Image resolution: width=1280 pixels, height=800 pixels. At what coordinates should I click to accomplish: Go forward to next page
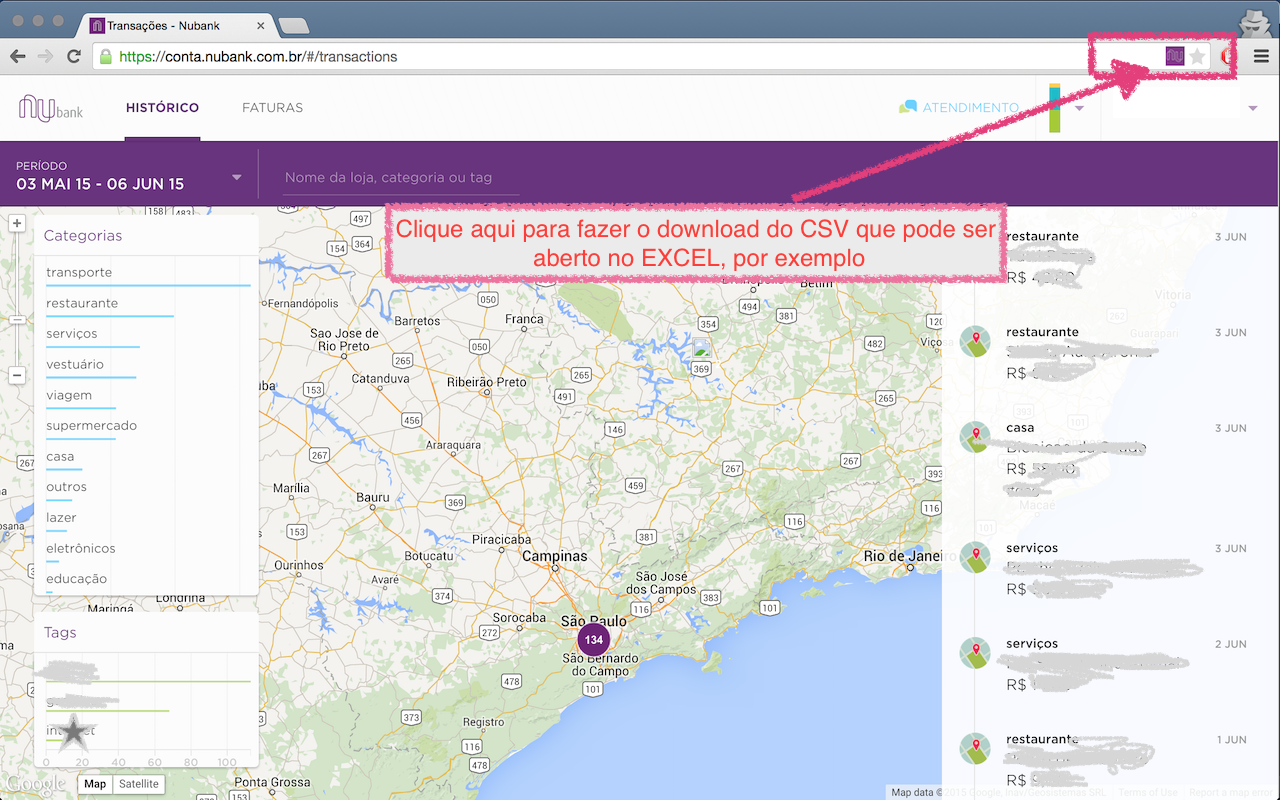tap(45, 57)
